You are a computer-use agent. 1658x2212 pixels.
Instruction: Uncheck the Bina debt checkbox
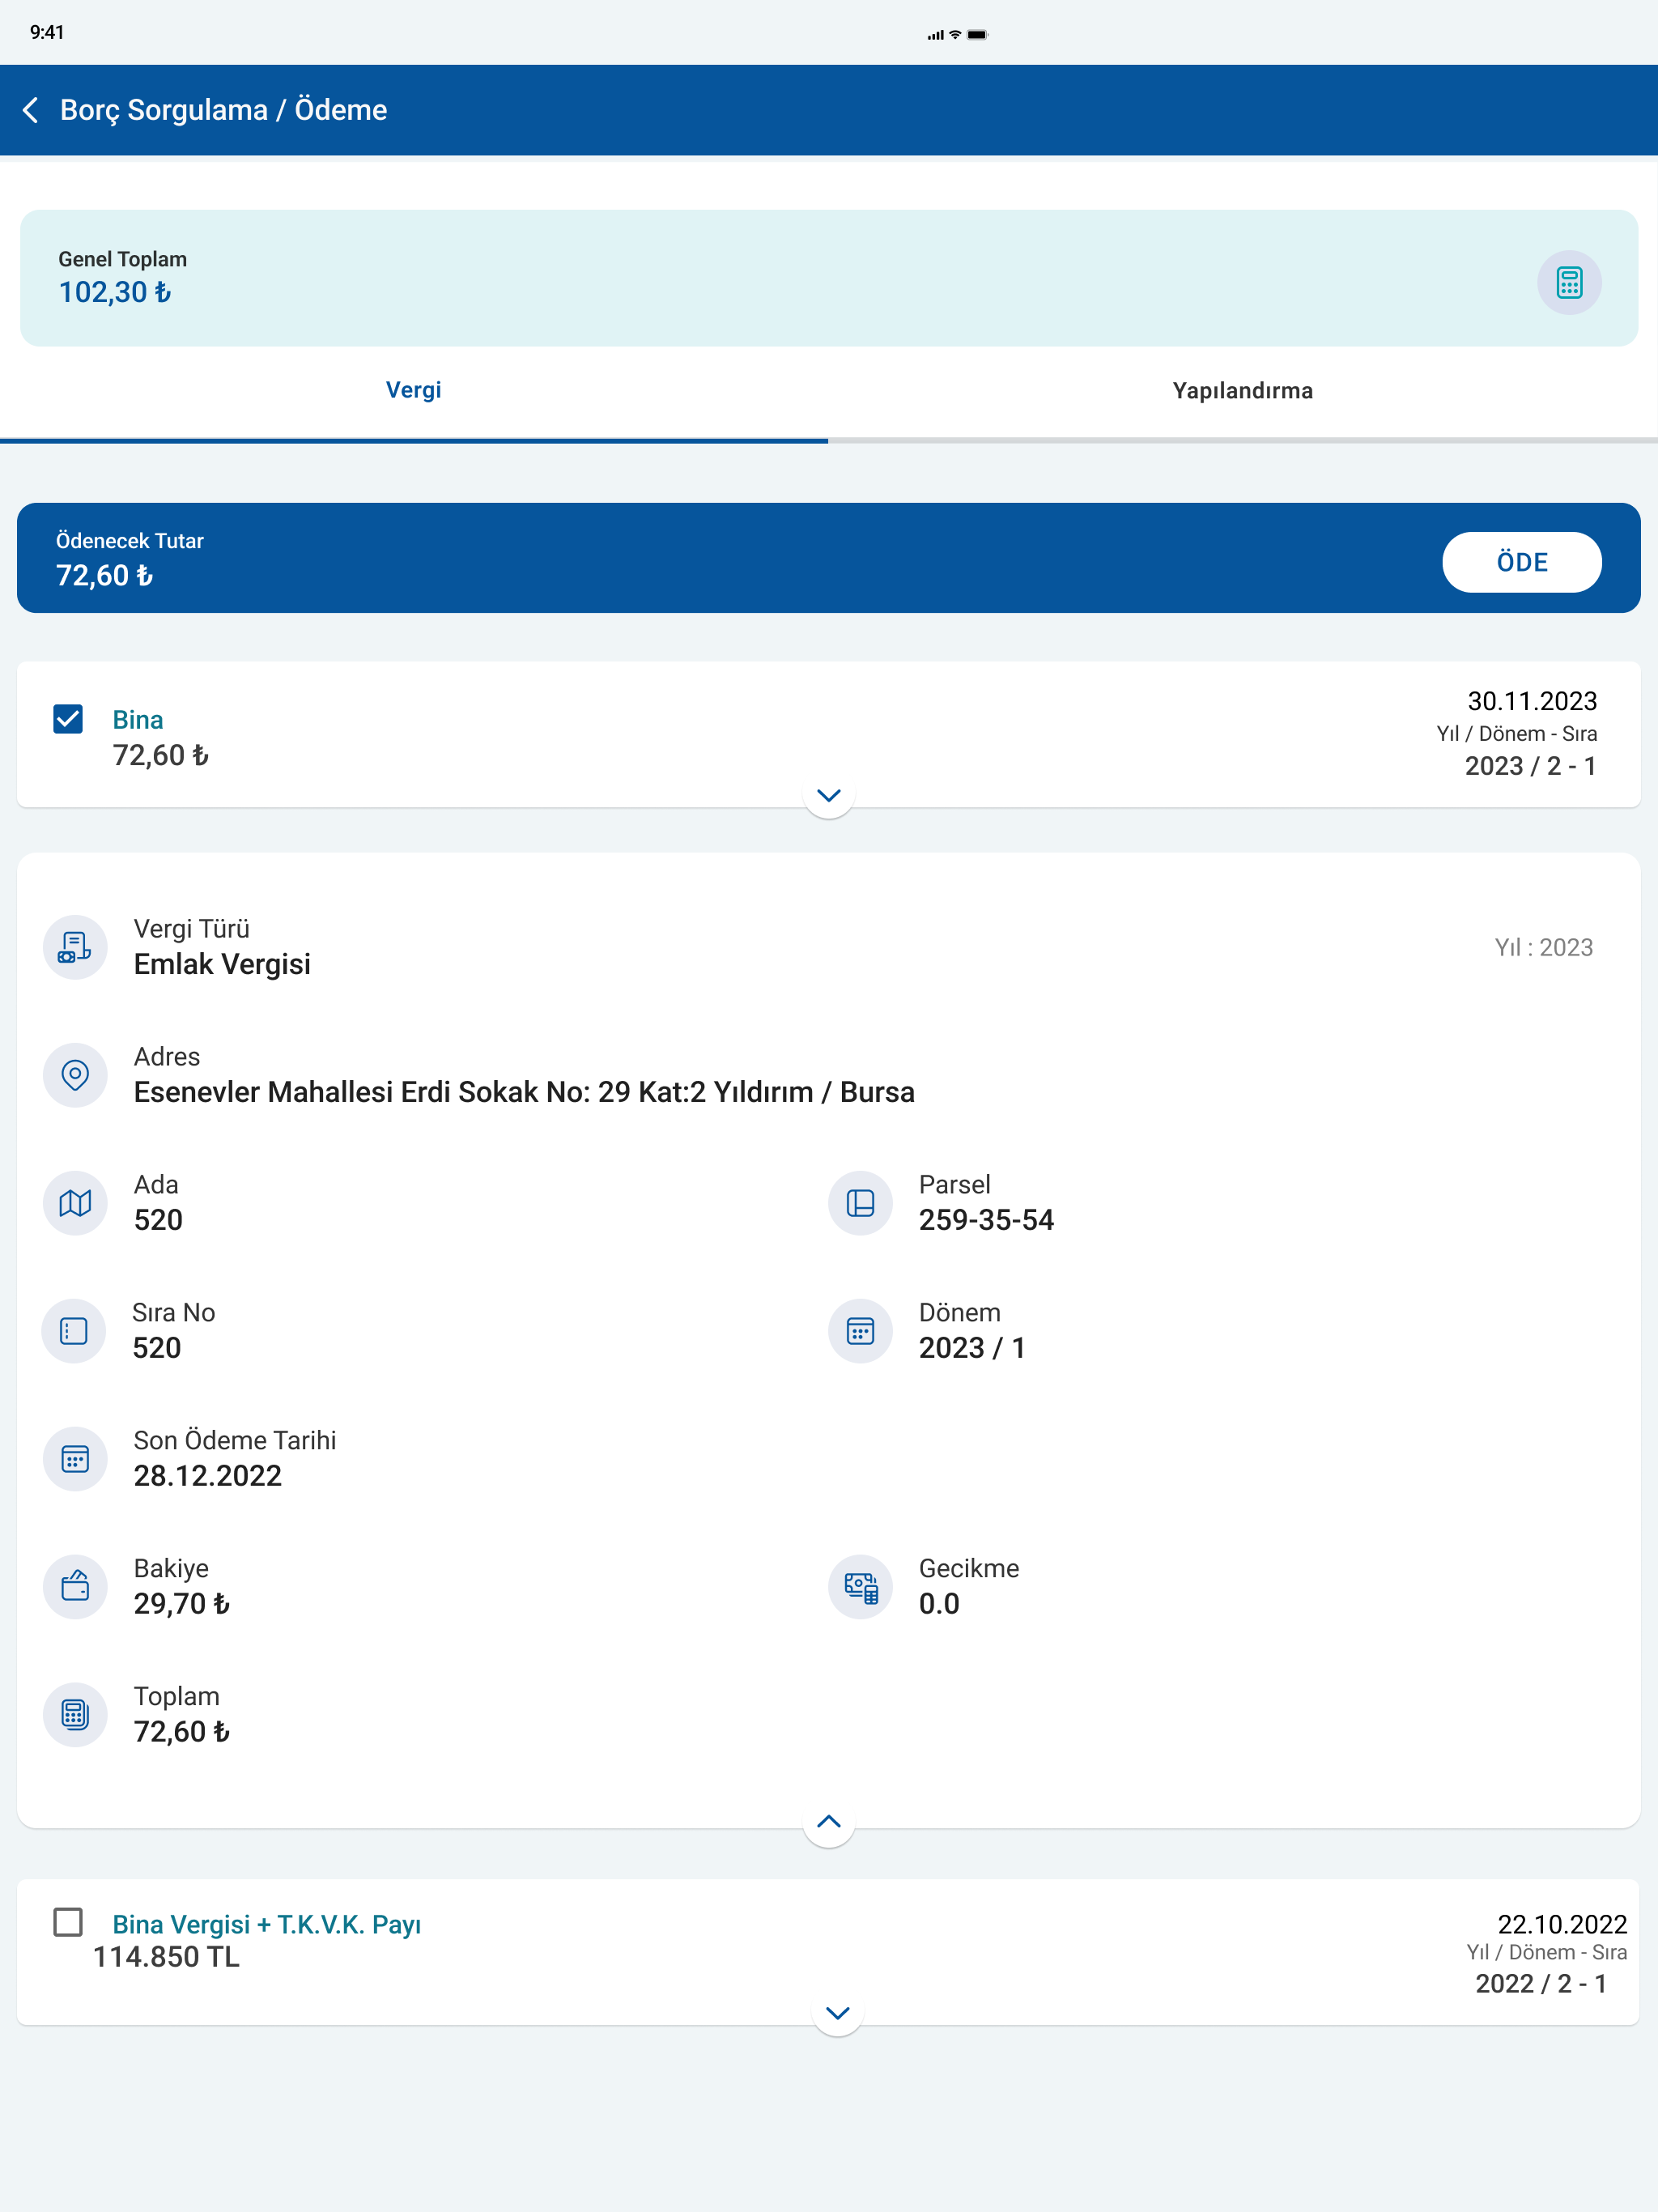(x=68, y=719)
